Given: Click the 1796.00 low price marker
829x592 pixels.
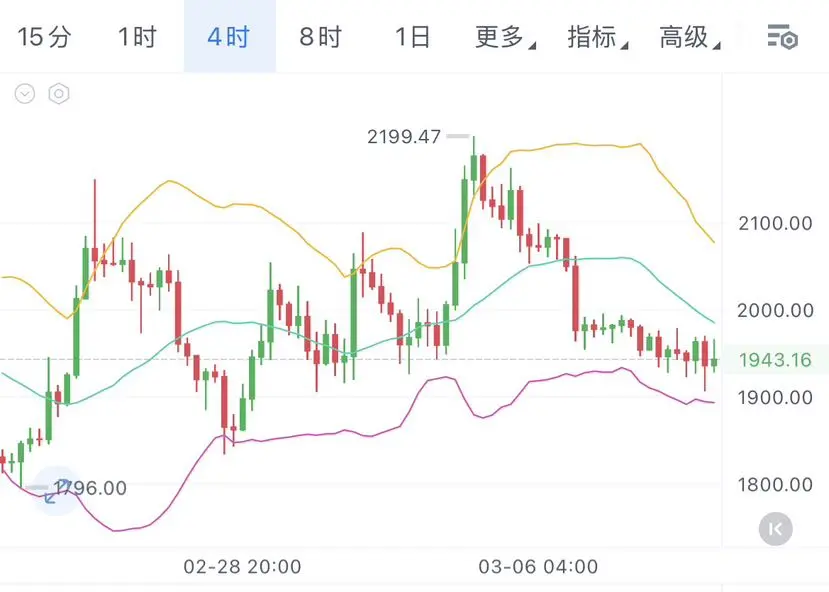Looking at the screenshot, I should [x=92, y=488].
